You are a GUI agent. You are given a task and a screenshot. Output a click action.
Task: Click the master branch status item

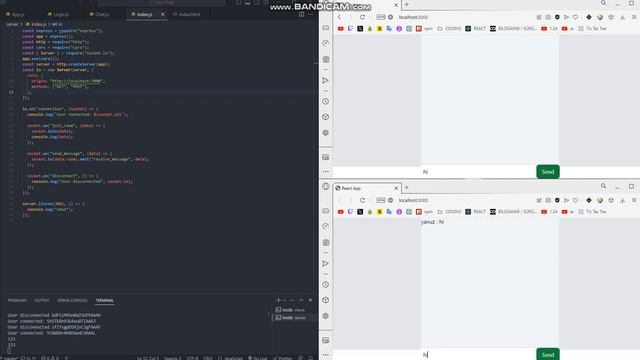tap(9, 358)
